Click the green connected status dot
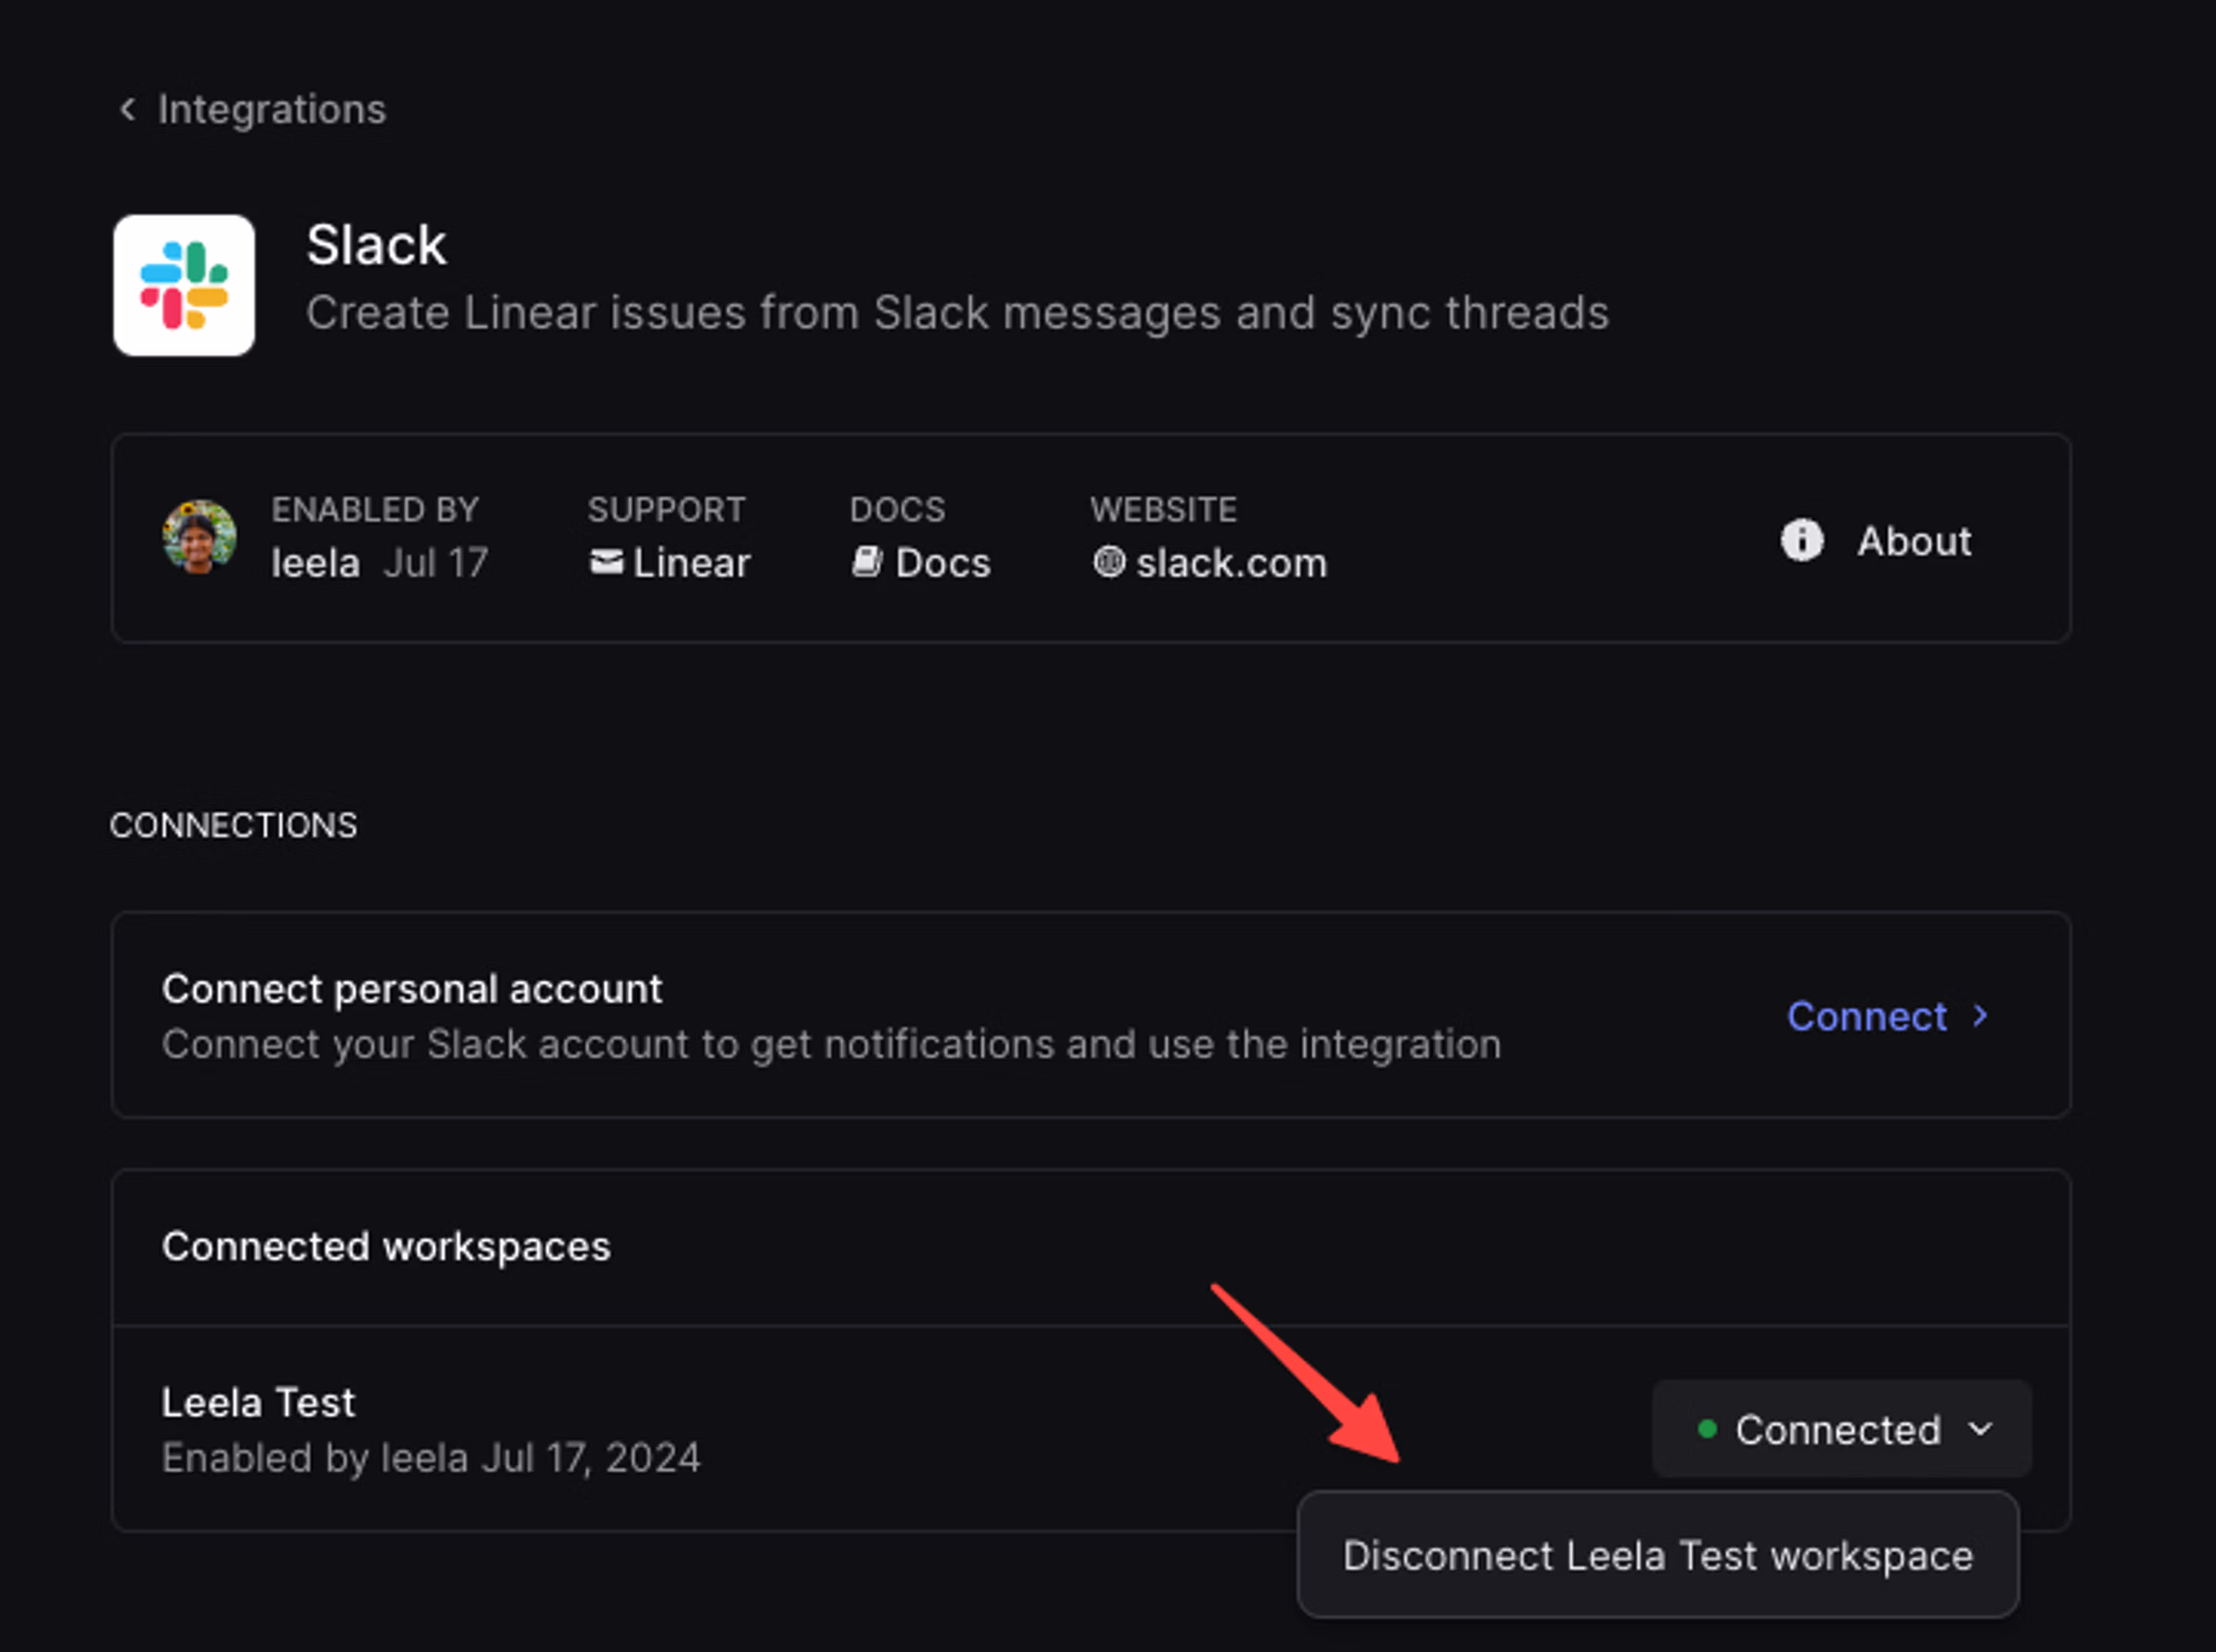 (1707, 1429)
